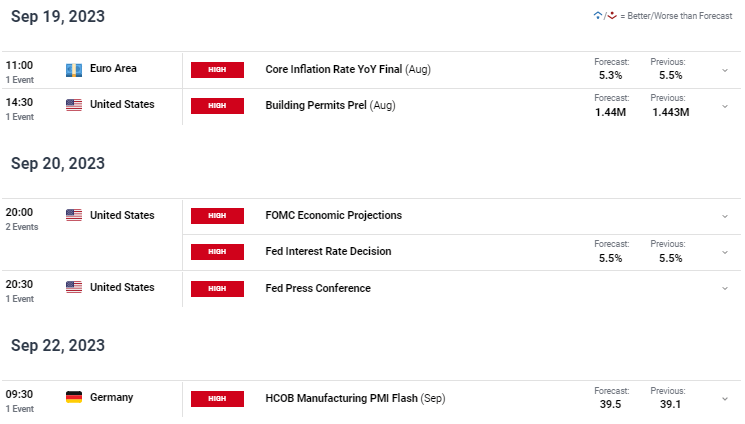This screenshot has width=745, height=424.
Task: Select the Sep 20, 2023 date heading
Action: [58, 164]
